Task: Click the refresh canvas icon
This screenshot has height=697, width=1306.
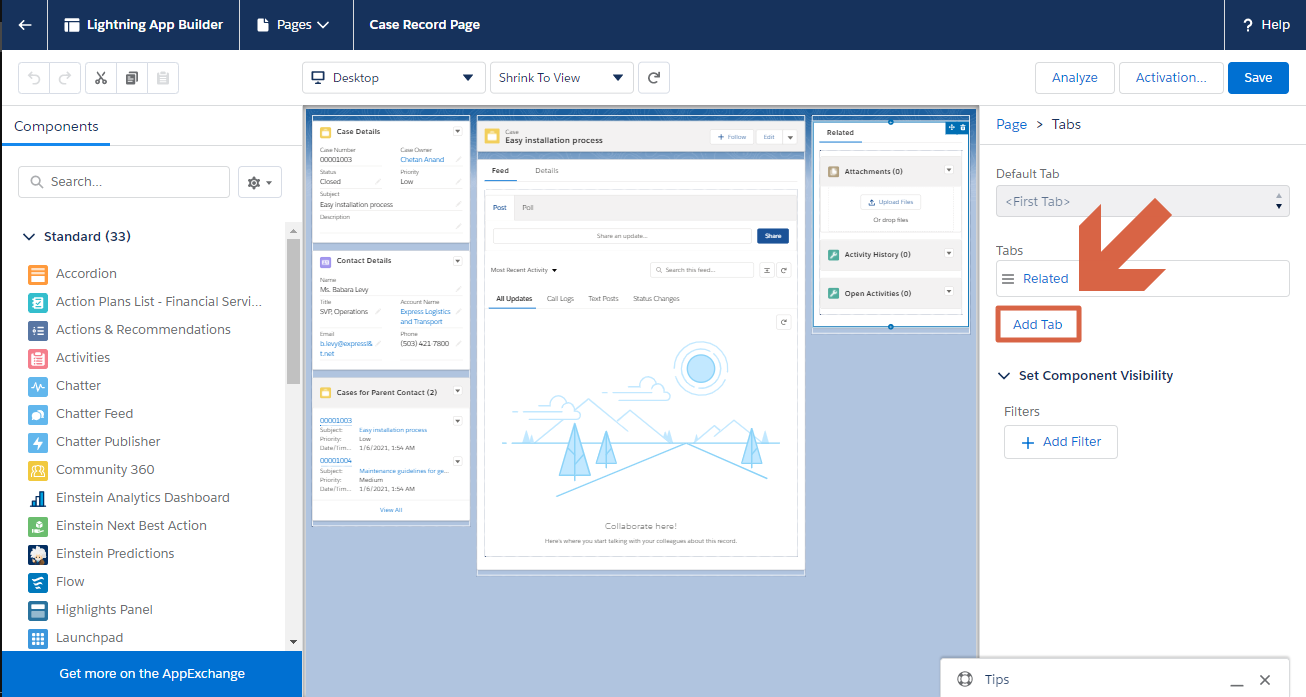Action: pyautogui.click(x=653, y=78)
